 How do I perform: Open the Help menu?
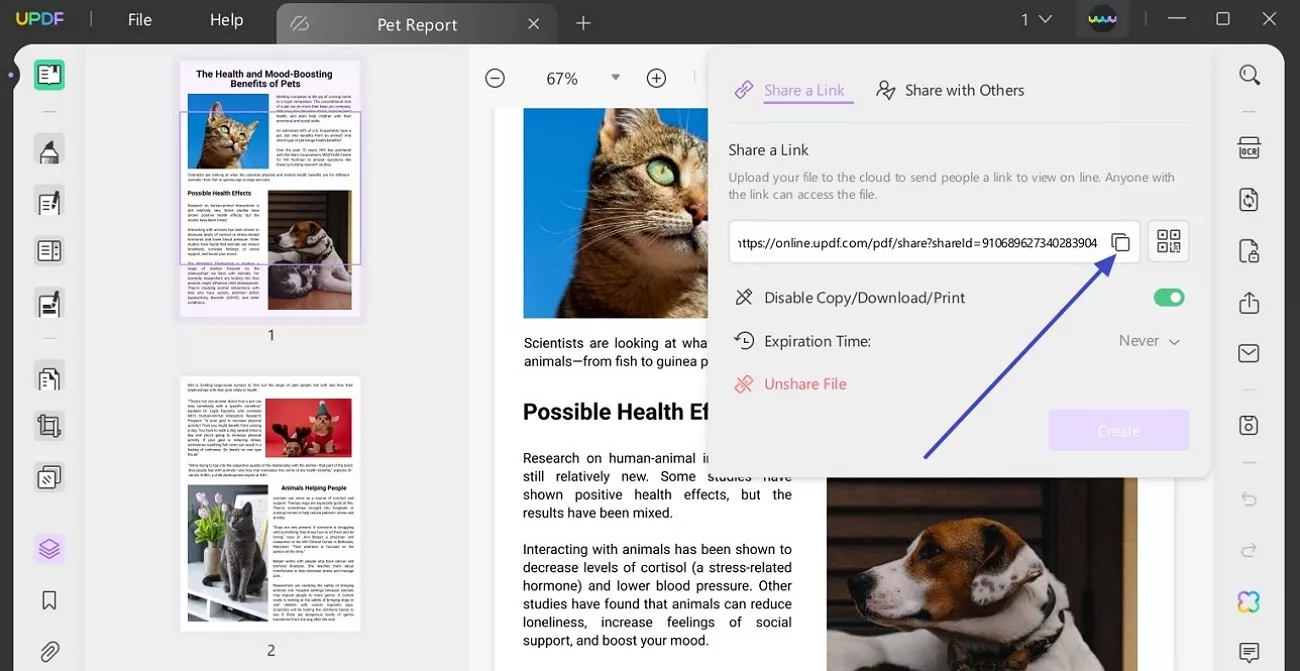tap(226, 20)
